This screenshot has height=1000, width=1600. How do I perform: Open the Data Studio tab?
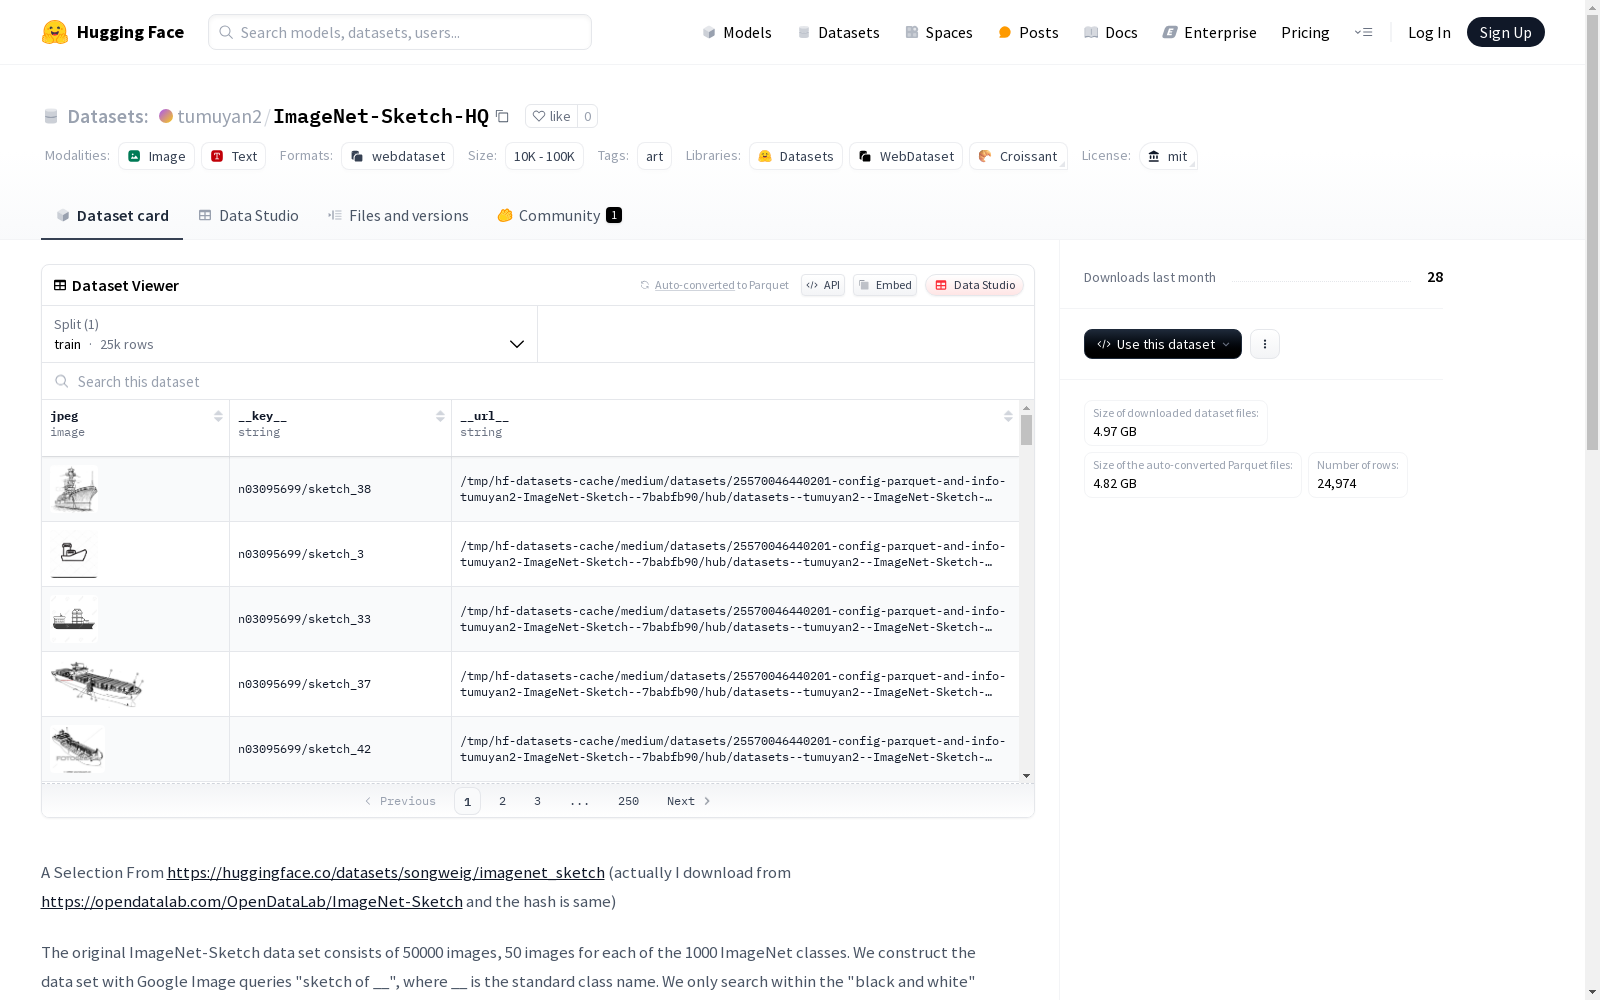point(249,216)
